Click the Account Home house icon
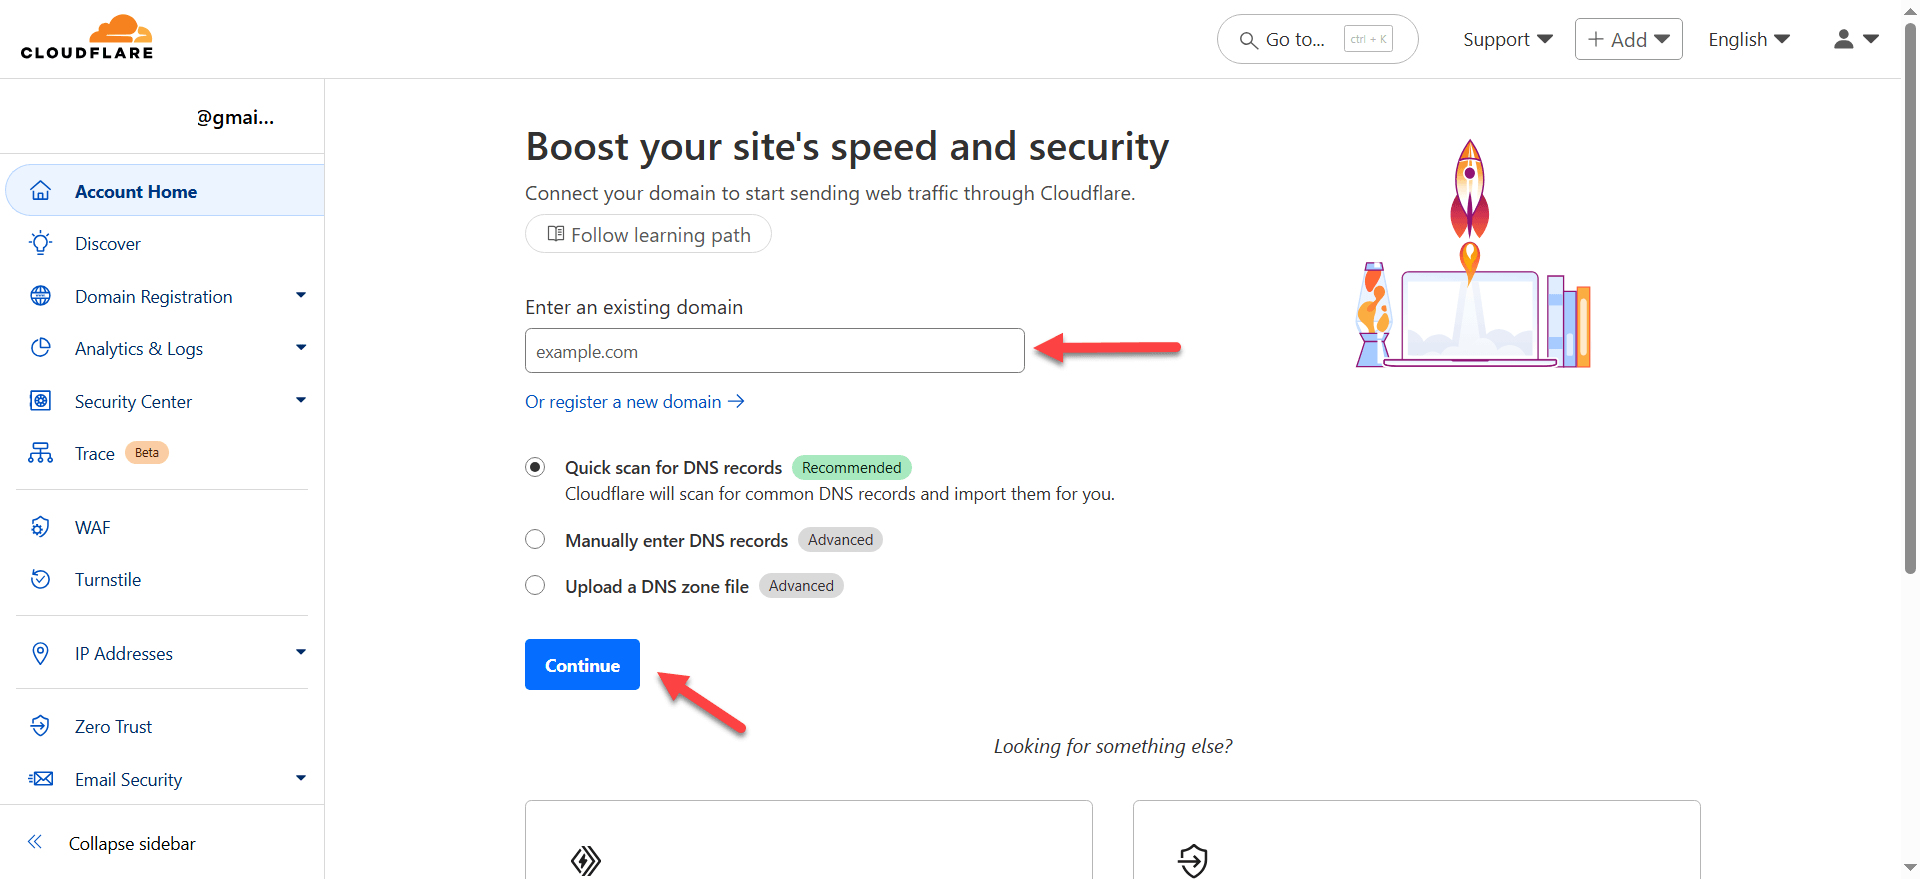Image resolution: width=1920 pixels, height=879 pixels. click(x=40, y=190)
